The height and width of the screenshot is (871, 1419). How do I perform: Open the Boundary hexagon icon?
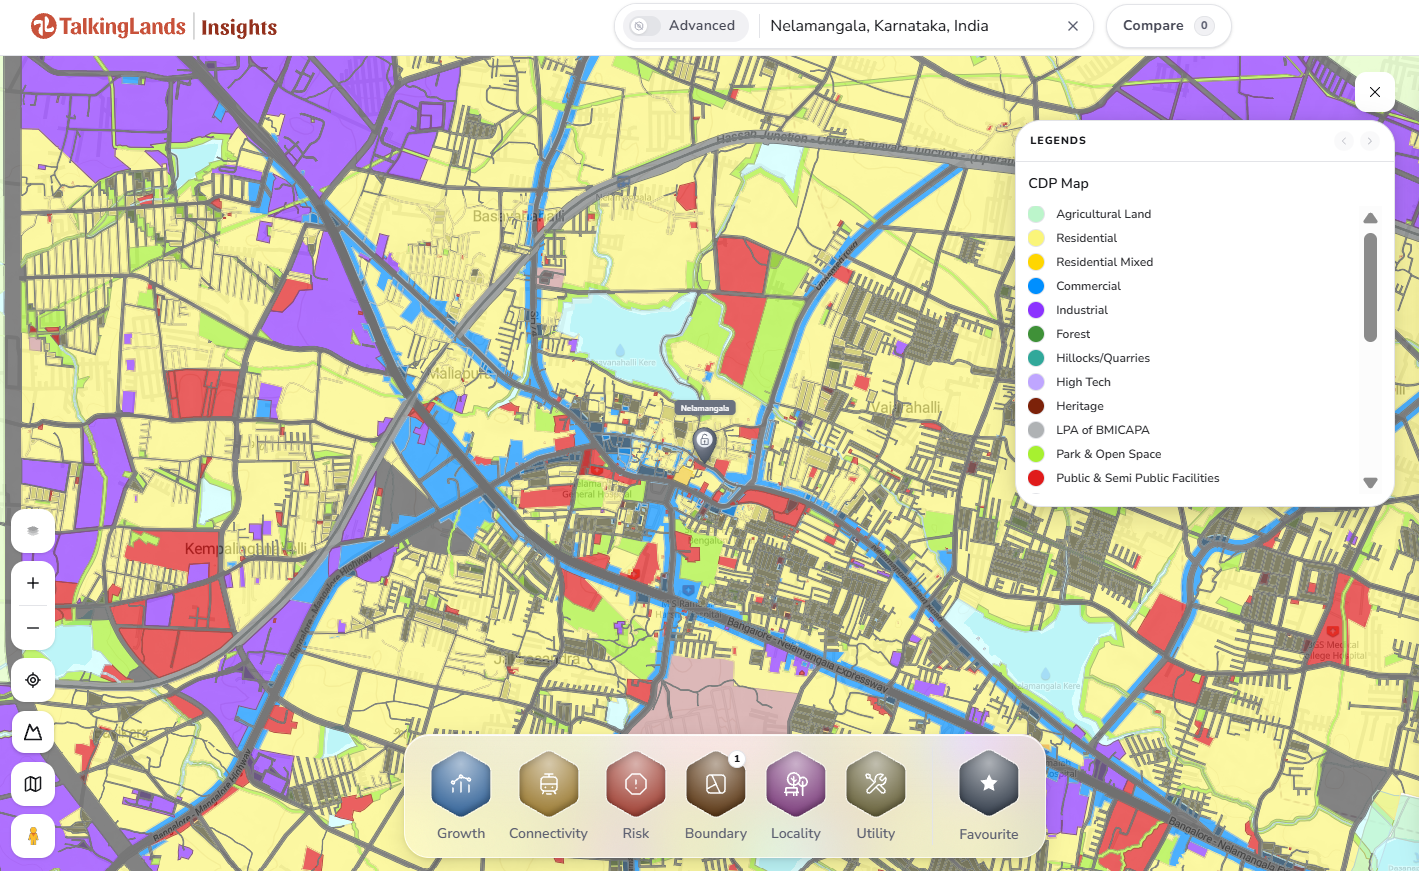click(716, 784)
